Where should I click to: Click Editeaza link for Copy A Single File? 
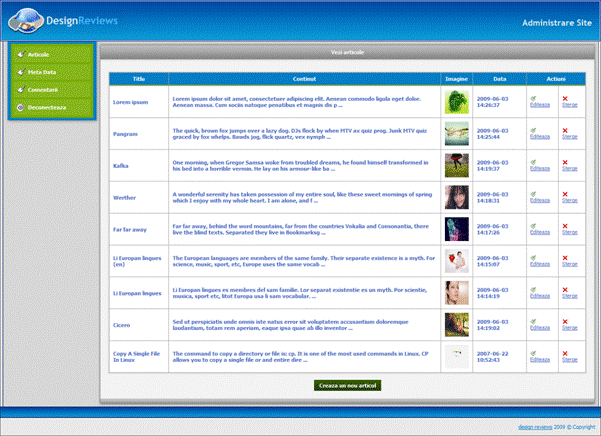click(540, 360)
